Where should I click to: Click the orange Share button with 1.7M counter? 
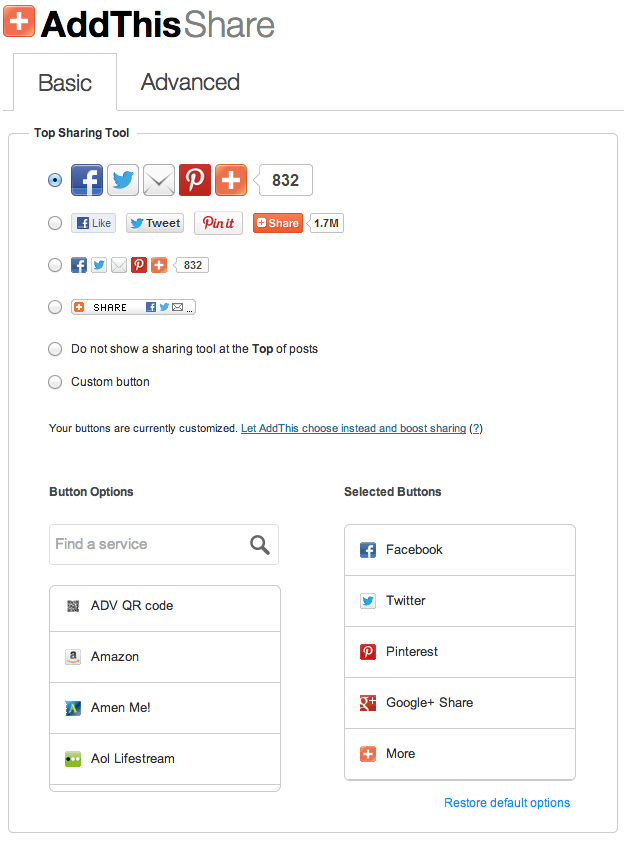(278, 223)
